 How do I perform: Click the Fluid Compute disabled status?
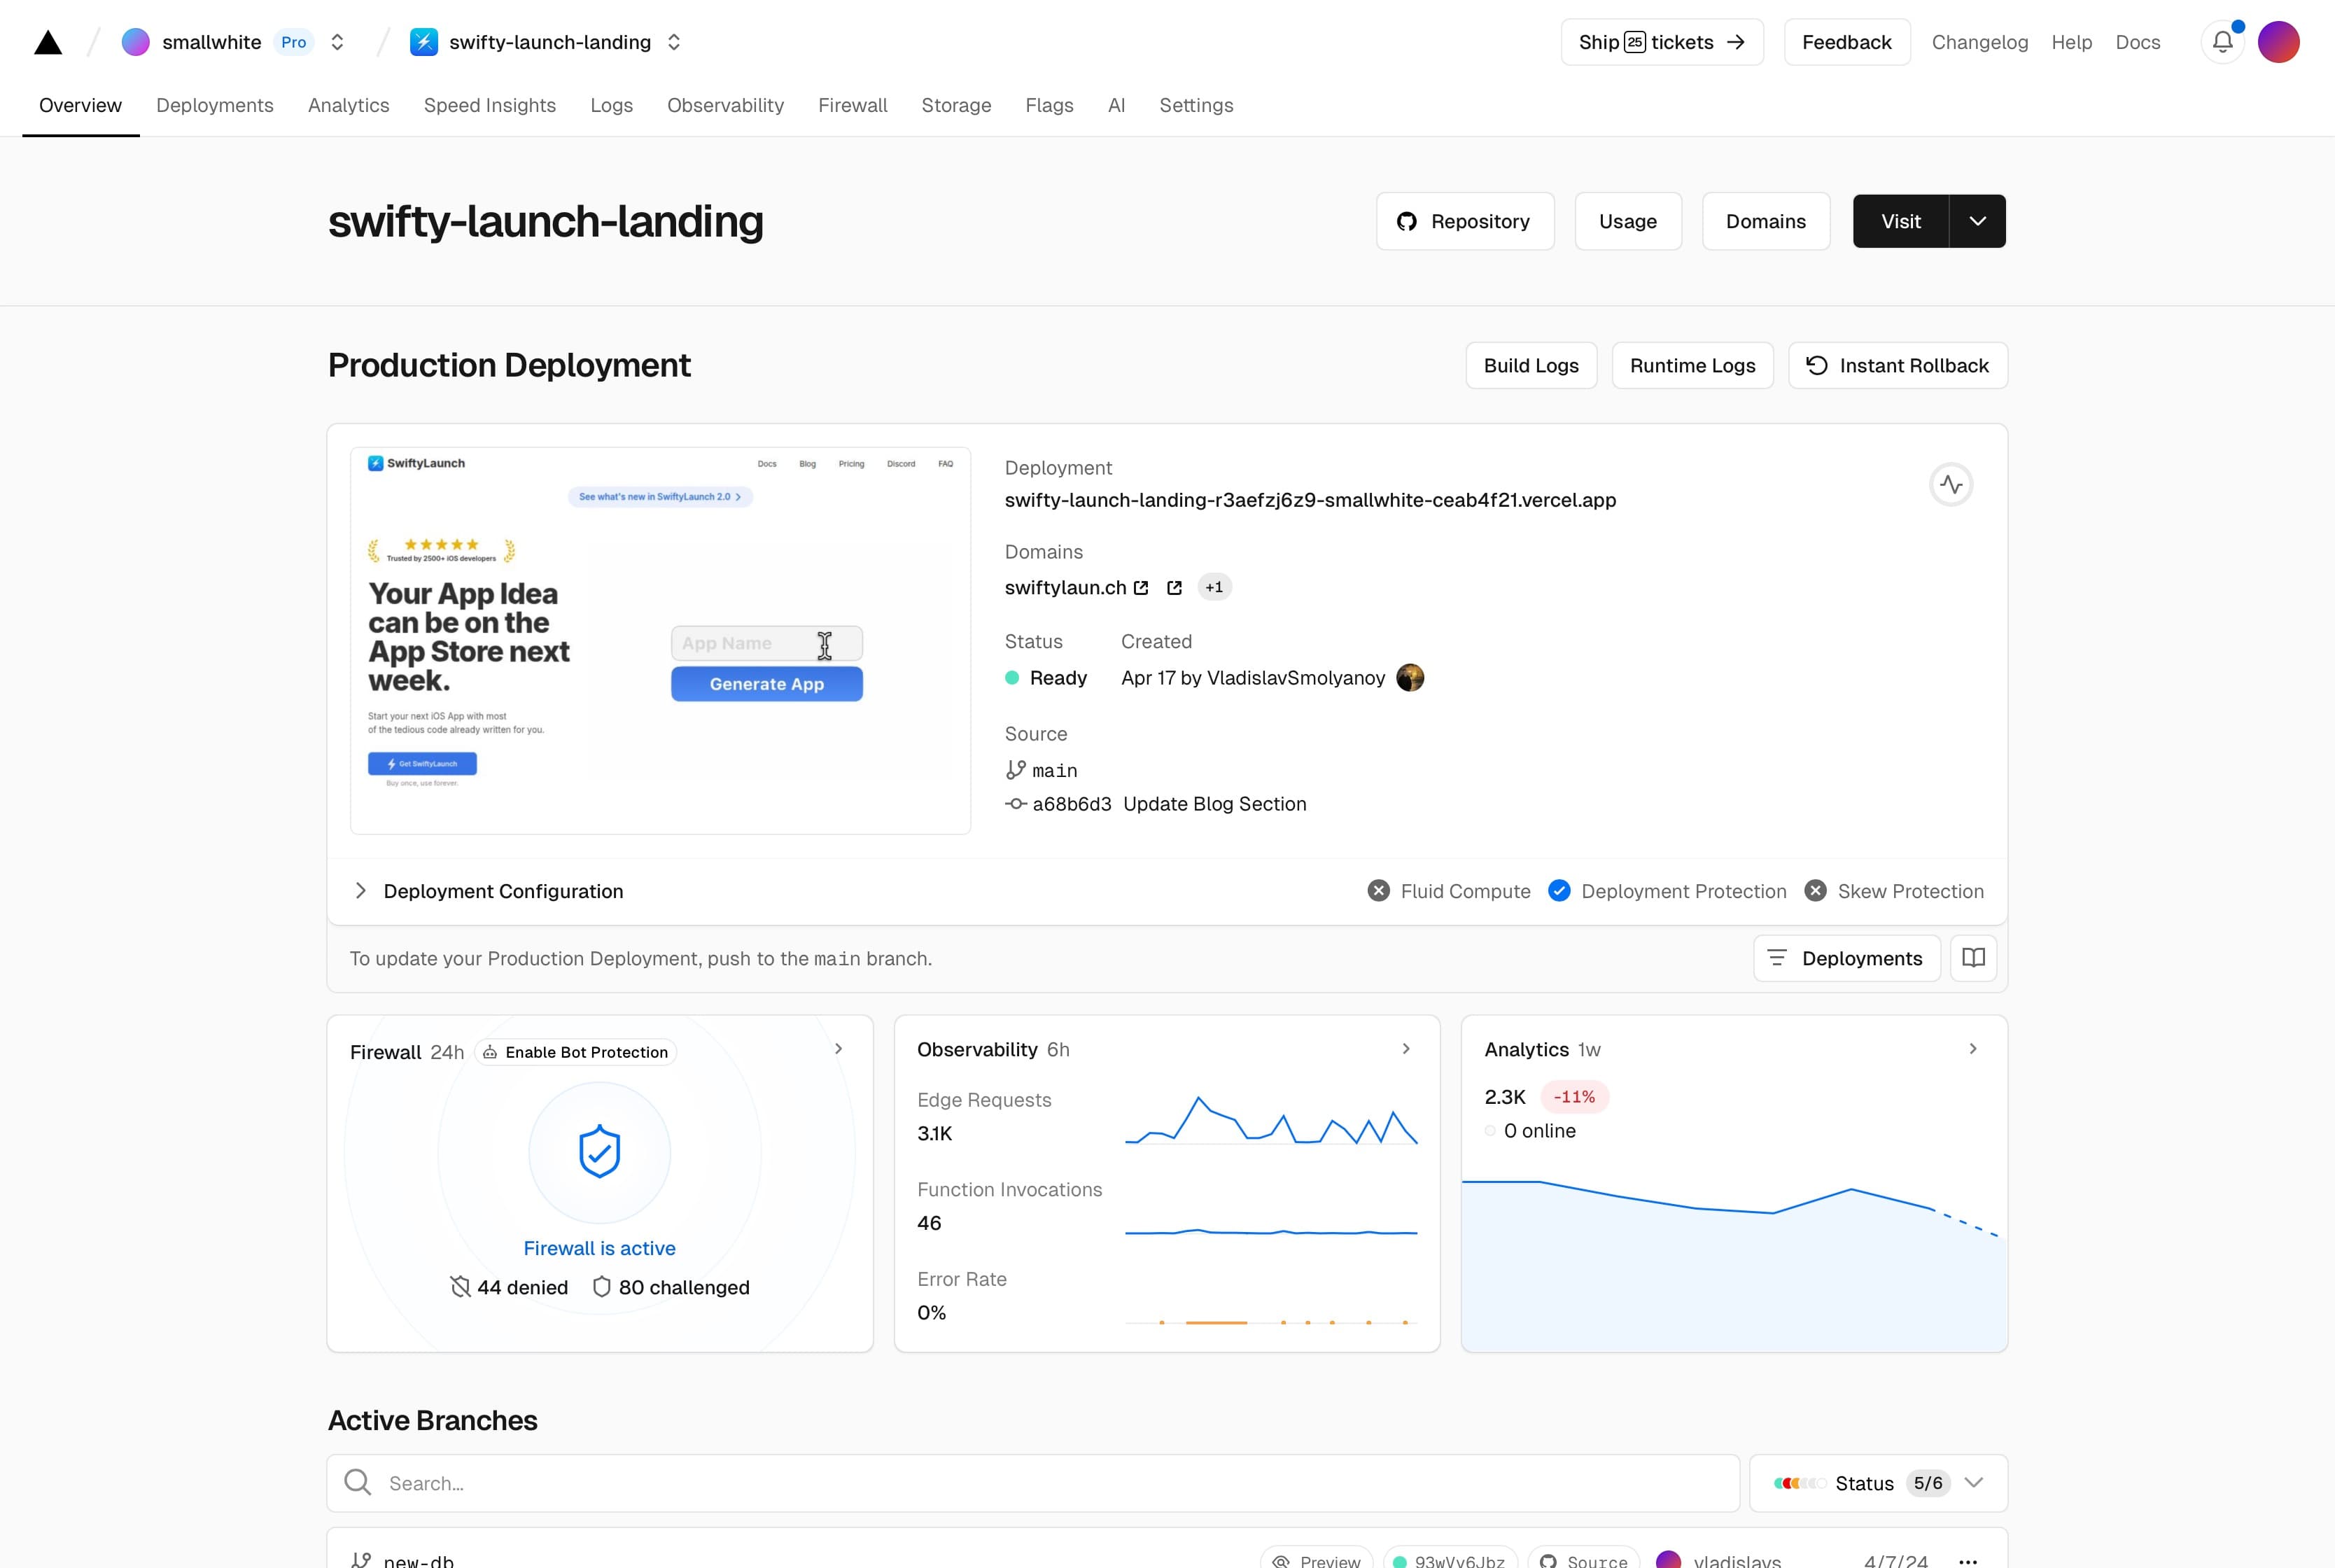[1449, 891]
